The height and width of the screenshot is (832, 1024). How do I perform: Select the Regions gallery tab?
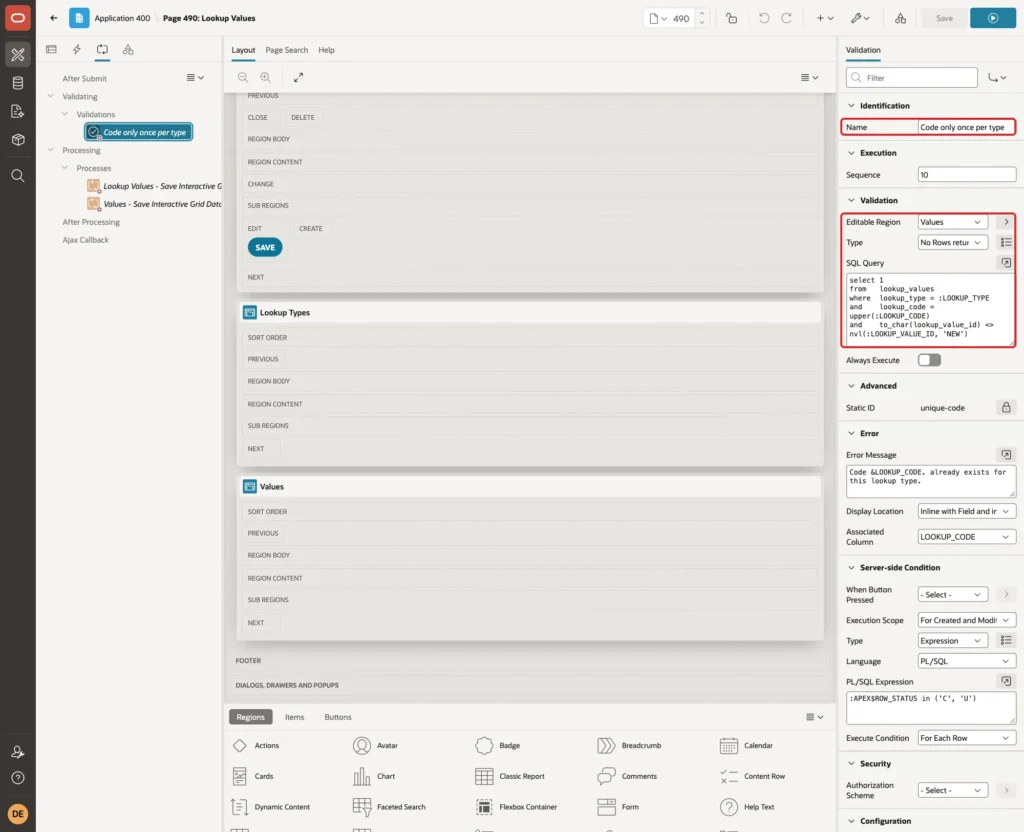tap(251, 717)
